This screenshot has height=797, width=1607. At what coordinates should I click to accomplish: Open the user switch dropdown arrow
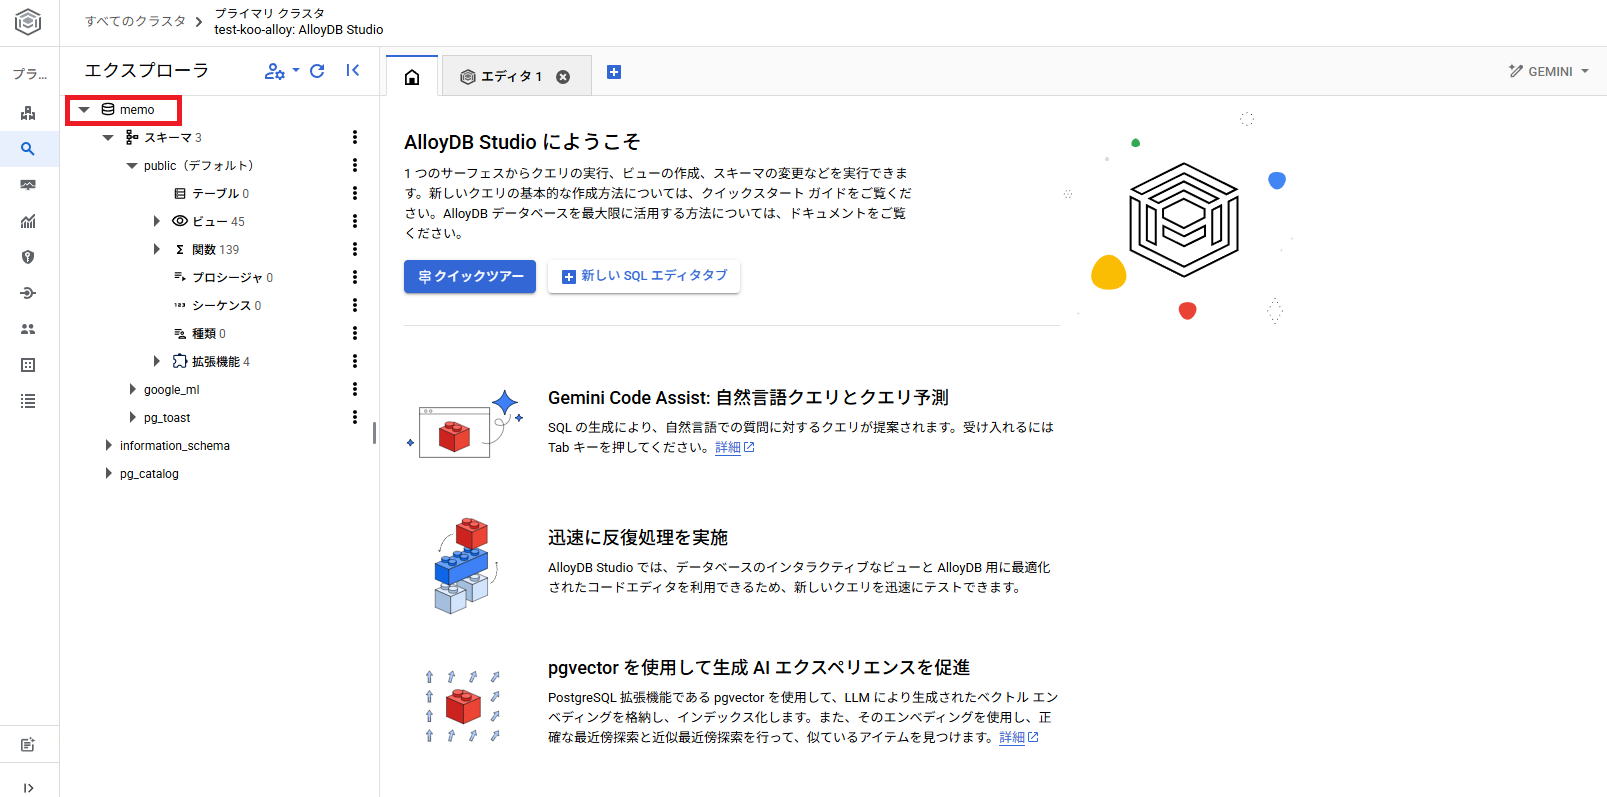point(296,70)
